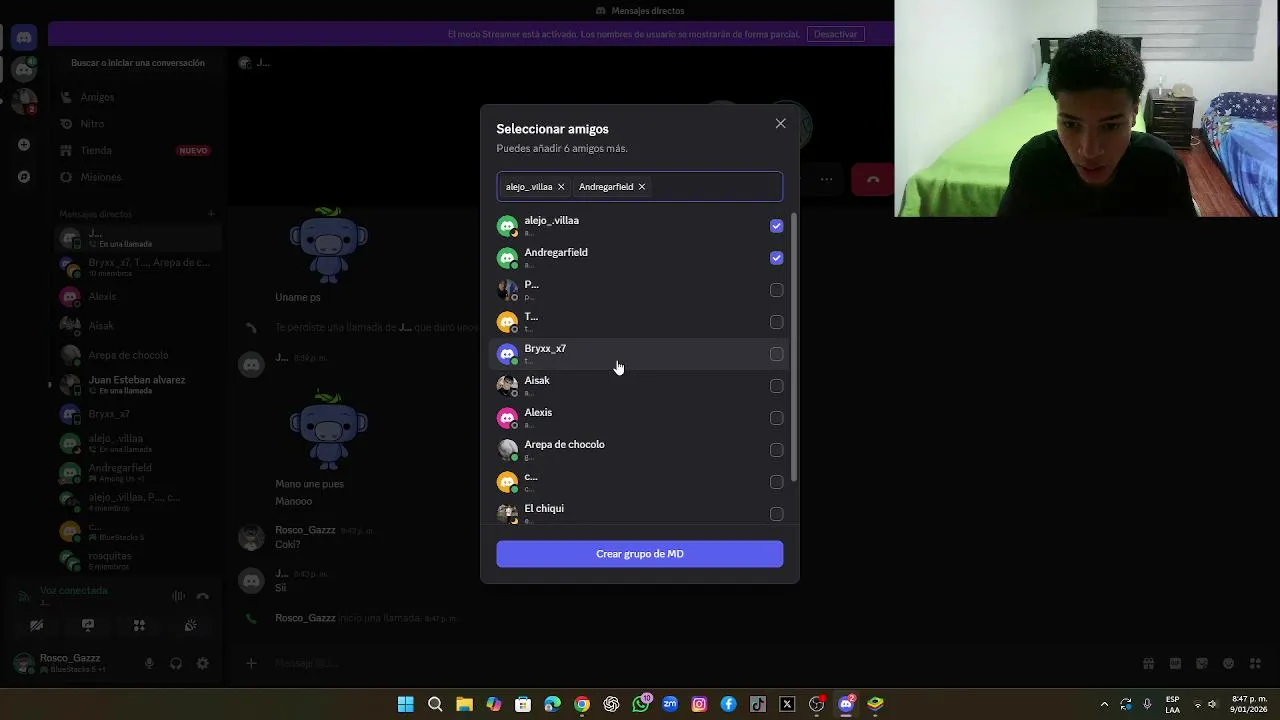
Task: Open TikTok from the taskbar
Action: [x=758, y=704]
